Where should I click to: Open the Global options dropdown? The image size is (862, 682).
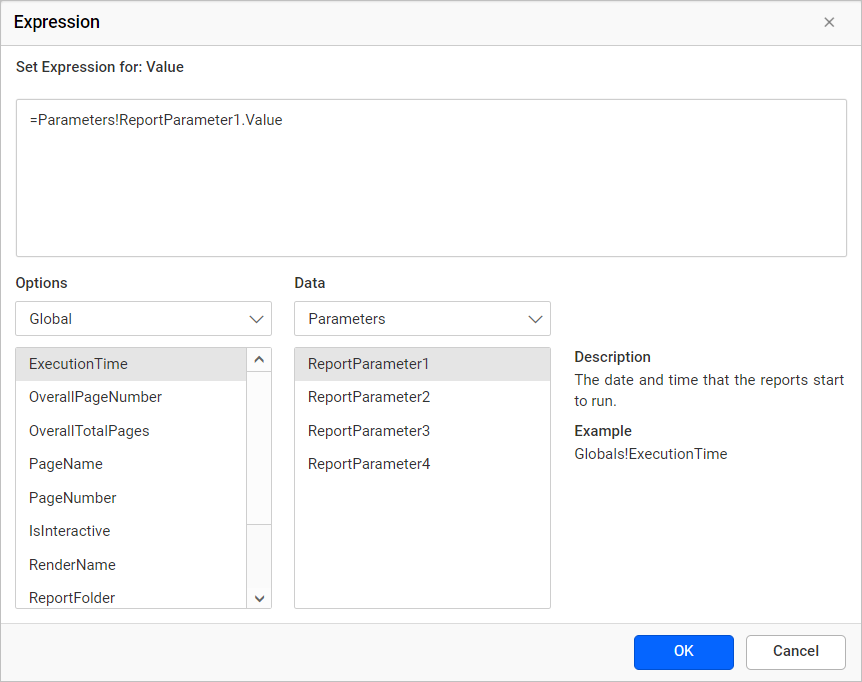143,319
